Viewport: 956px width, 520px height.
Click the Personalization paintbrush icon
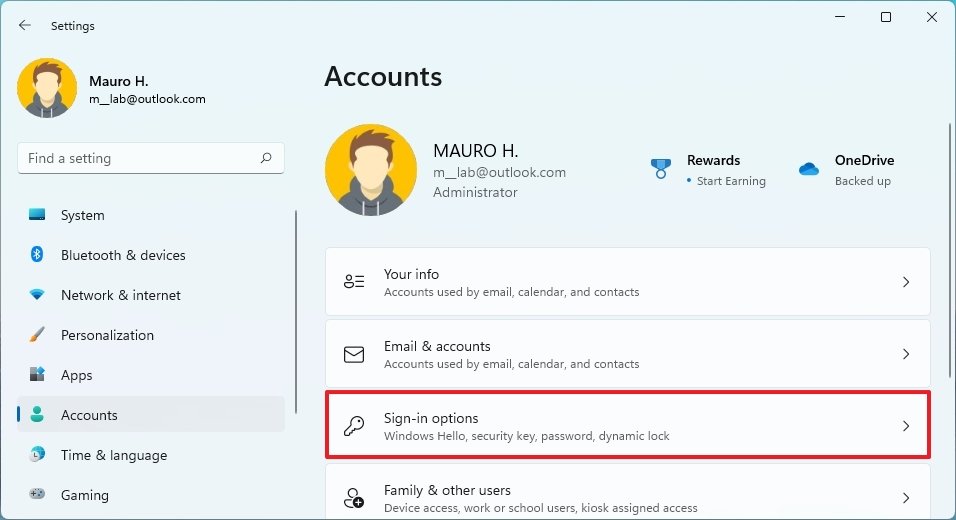click(37, 335)
